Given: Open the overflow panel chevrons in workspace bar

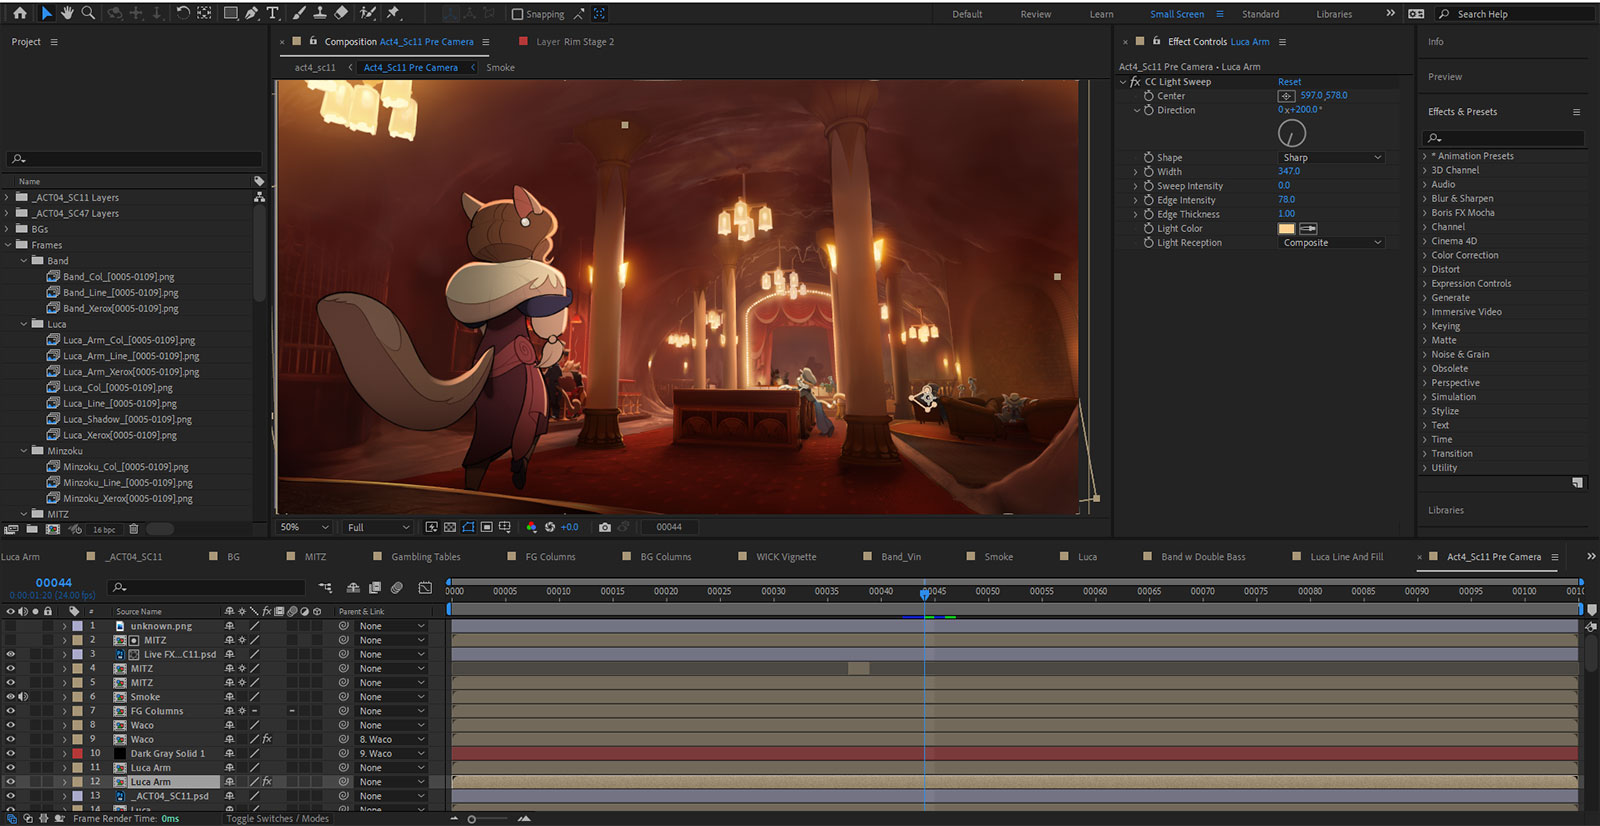Looking at the screenshot, I should point(1390,13).
